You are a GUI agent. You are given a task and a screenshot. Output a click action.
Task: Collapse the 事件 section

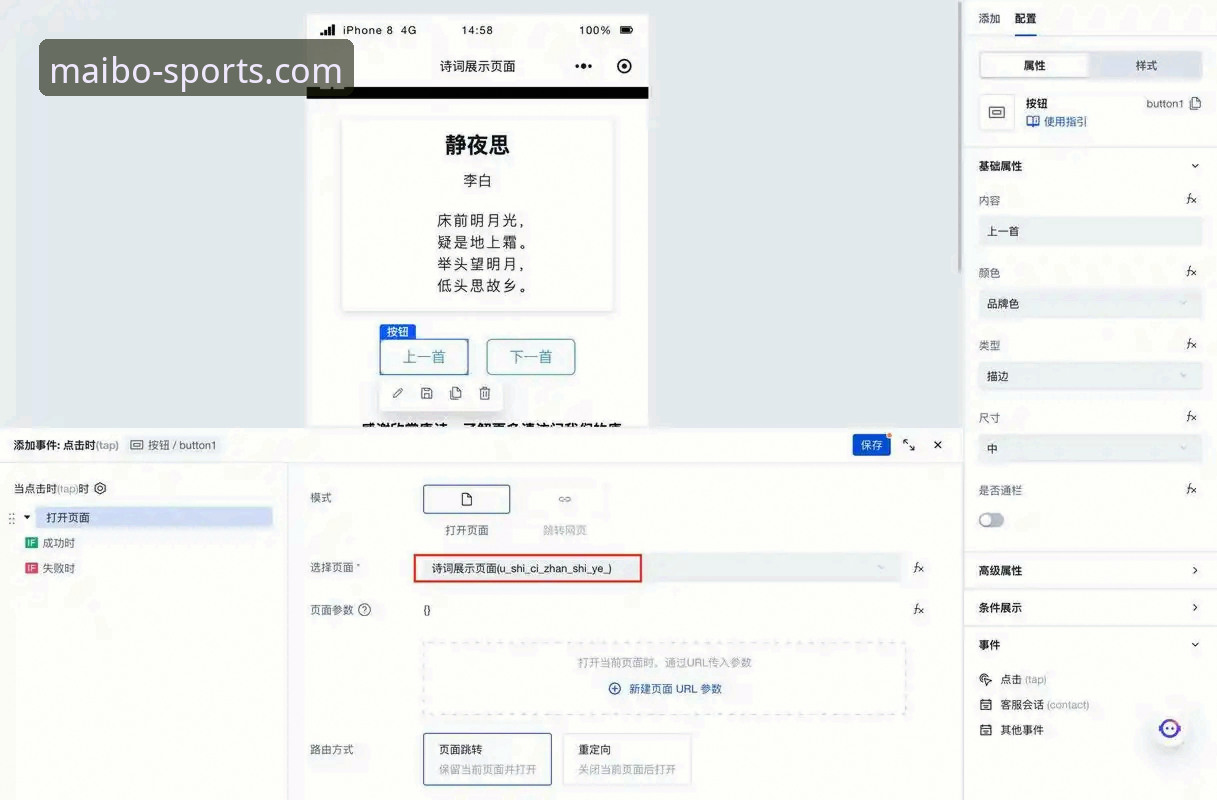pyautogui.click(x=1195, y=645)
